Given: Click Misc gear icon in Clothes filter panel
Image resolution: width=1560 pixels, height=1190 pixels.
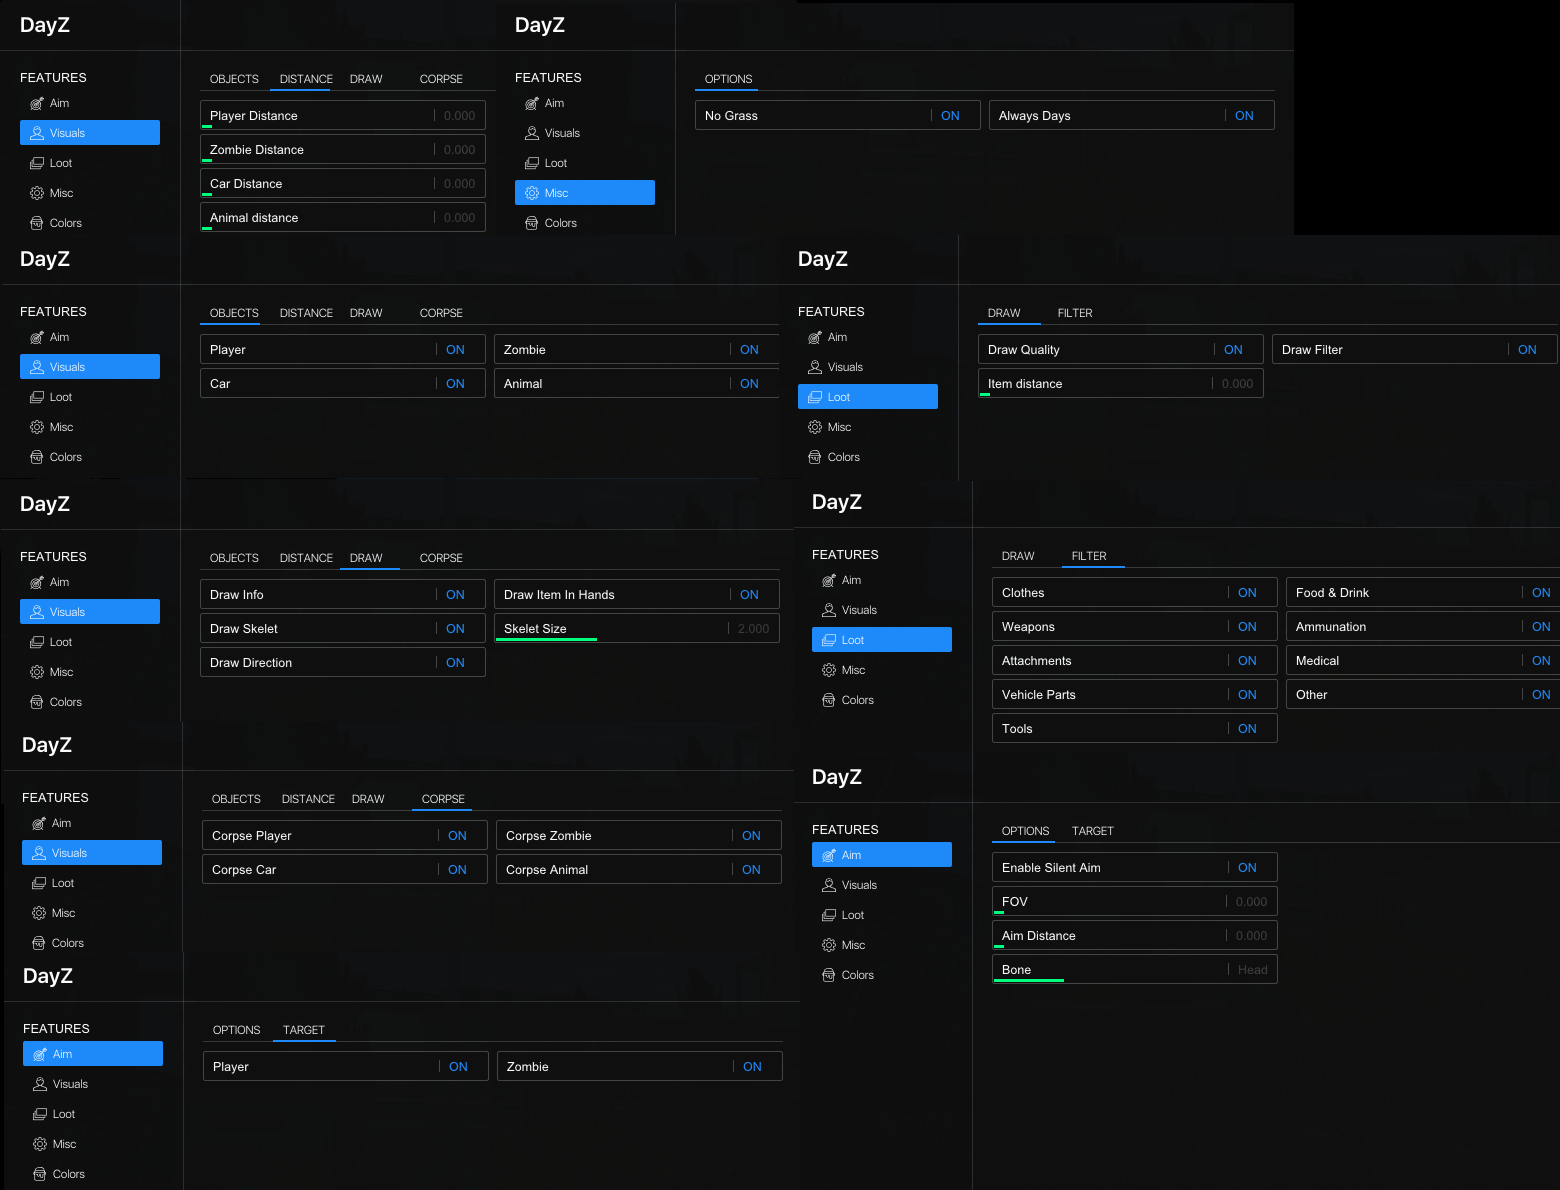Looking at the screenshot, I should (x=829, y=670).
